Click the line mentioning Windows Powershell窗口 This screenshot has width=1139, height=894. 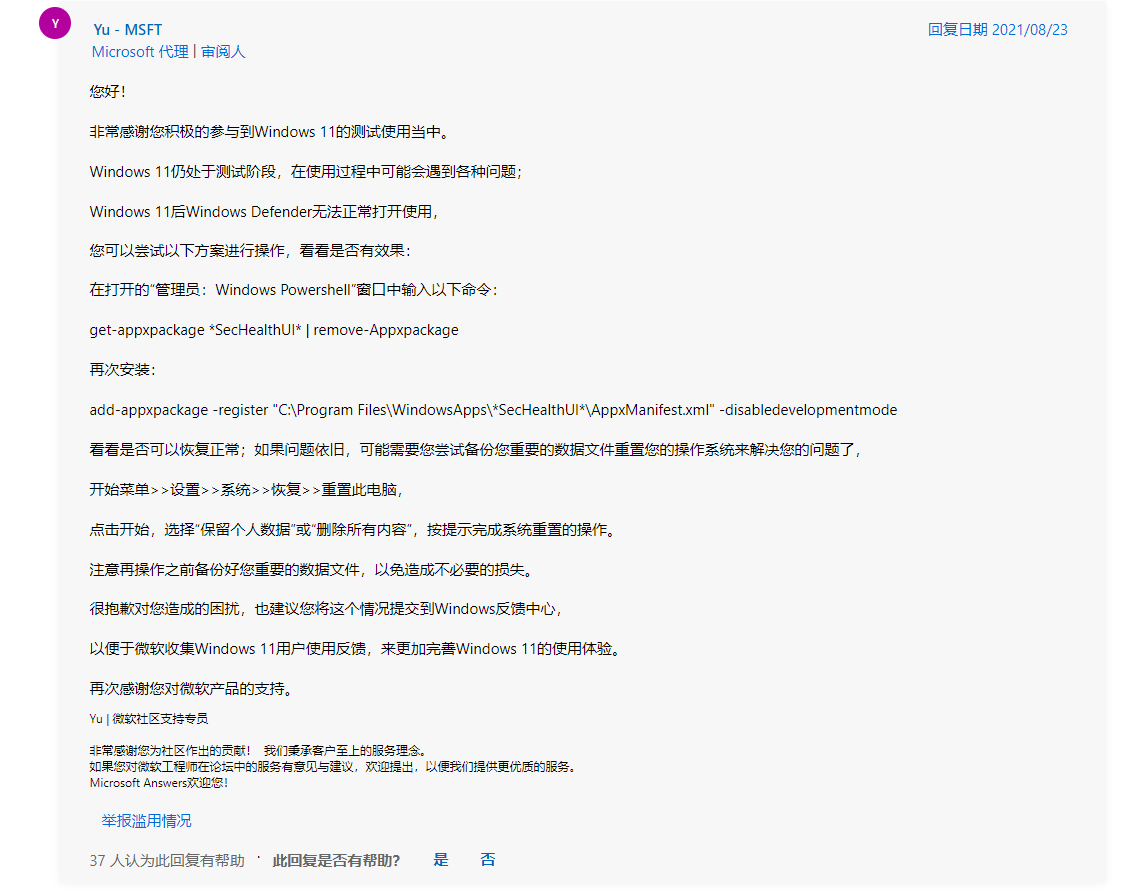tap(293, 290)
